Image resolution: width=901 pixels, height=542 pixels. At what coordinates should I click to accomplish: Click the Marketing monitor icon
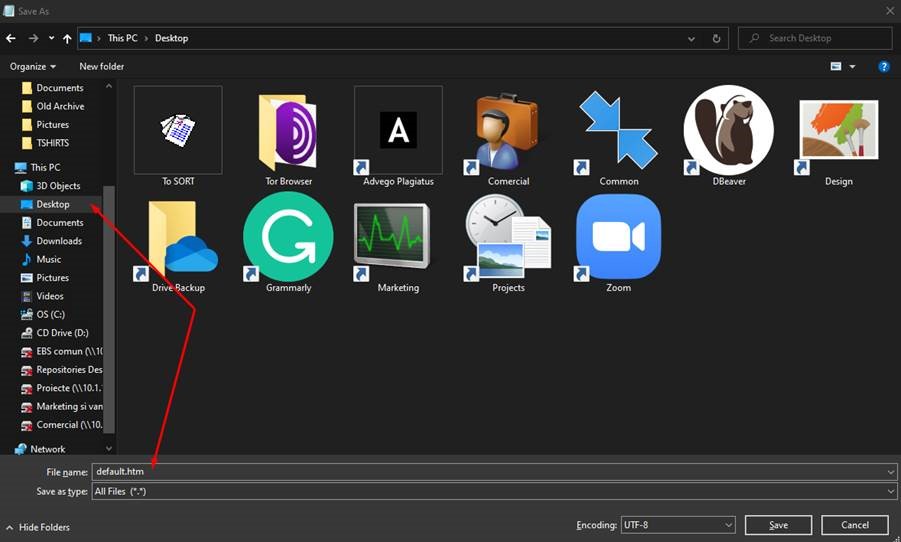pyautogui.click(x=398, y=238)
